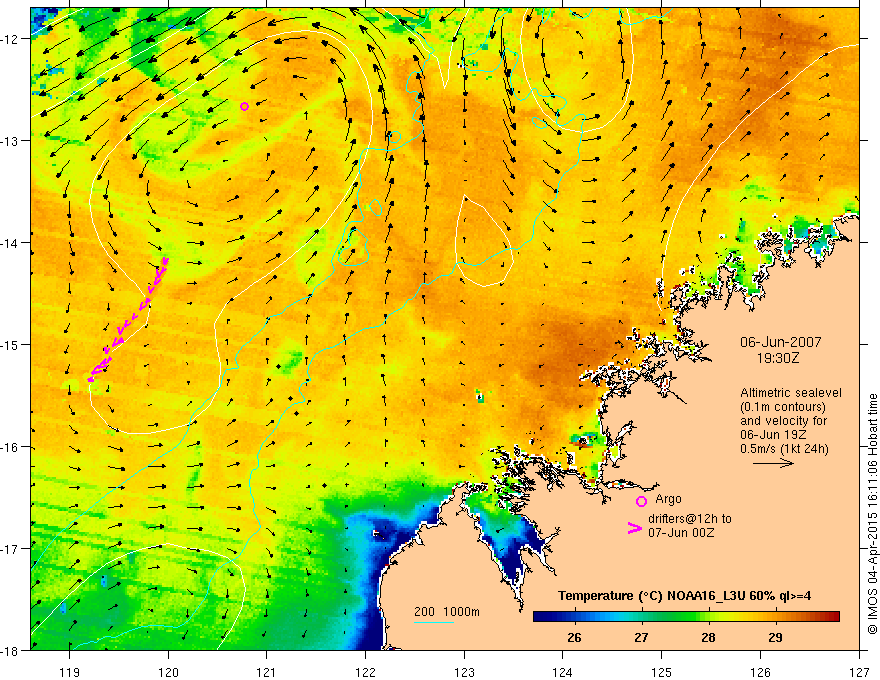
Task: Click the text '0.5m/s (1kt 24h)'
Action: pos(784,449)
